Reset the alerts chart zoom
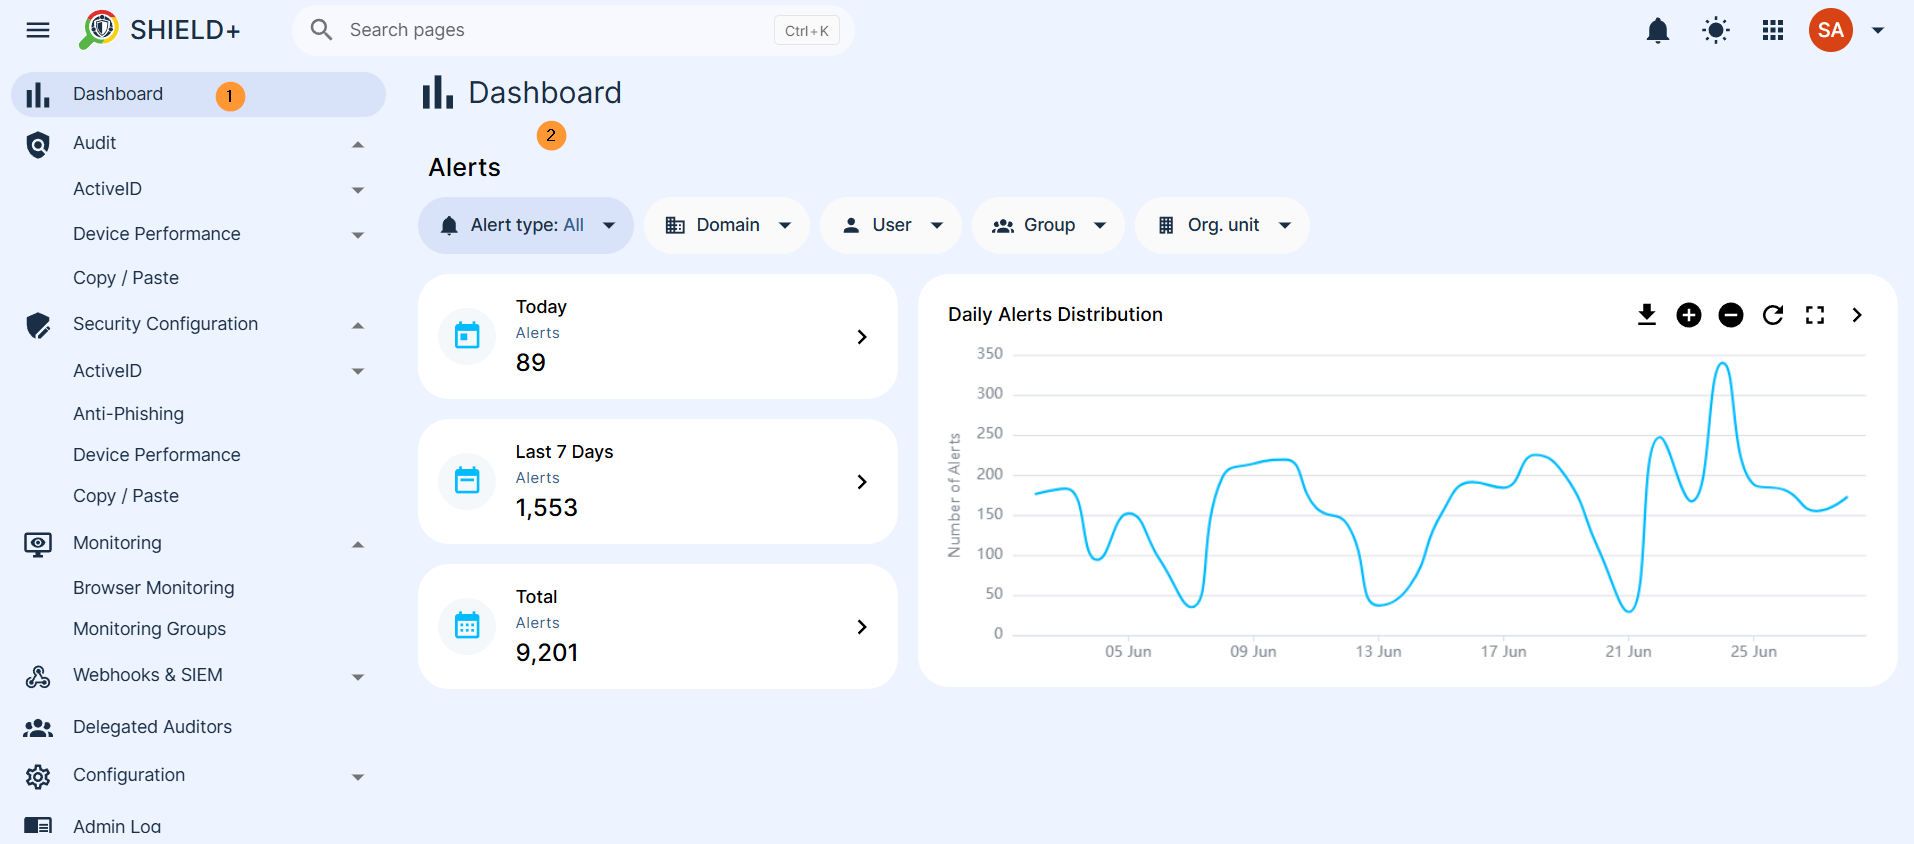The image size is (1914, 844). point(1773,315)
